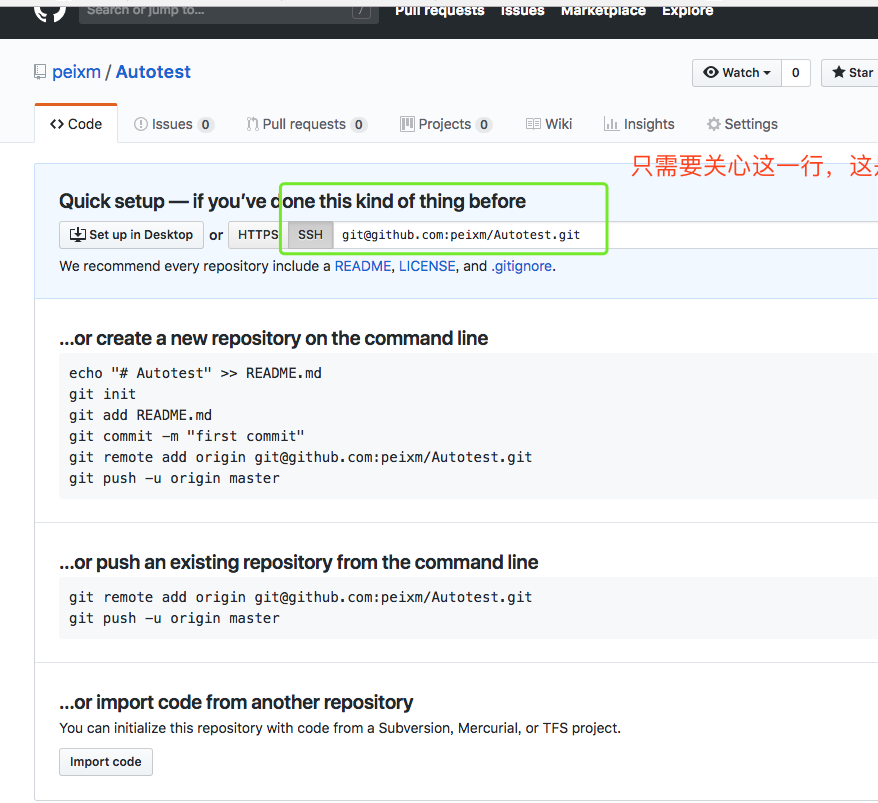Open the peixm owner link
878x803 pixels.
click(x=77, y=72)
